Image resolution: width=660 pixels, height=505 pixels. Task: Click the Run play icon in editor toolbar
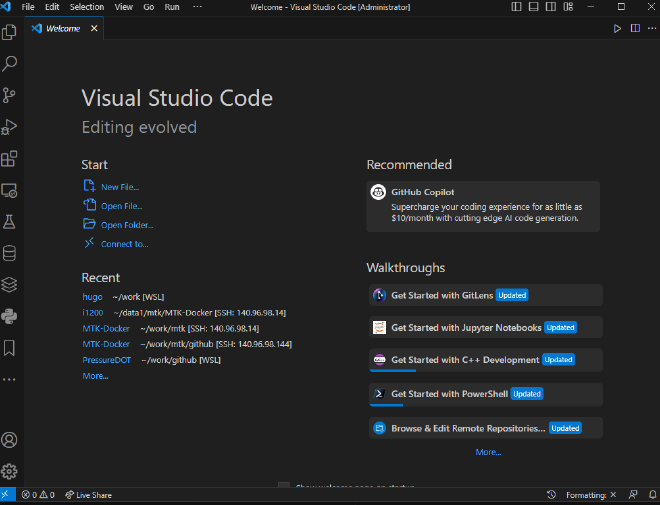click(x=617, y=28)
